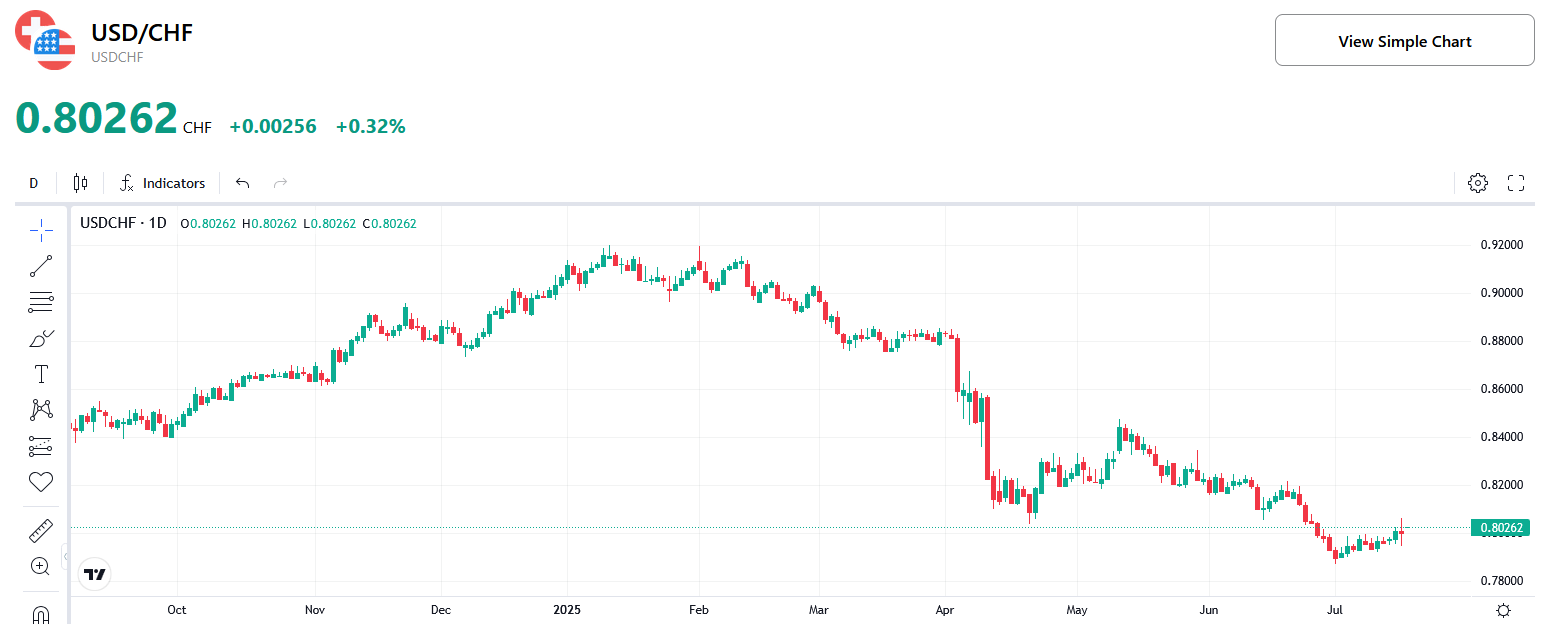This screenshot has height=642, width=1547.
Task: Open the D timeframe interval selector
Action: click(33, 183)
